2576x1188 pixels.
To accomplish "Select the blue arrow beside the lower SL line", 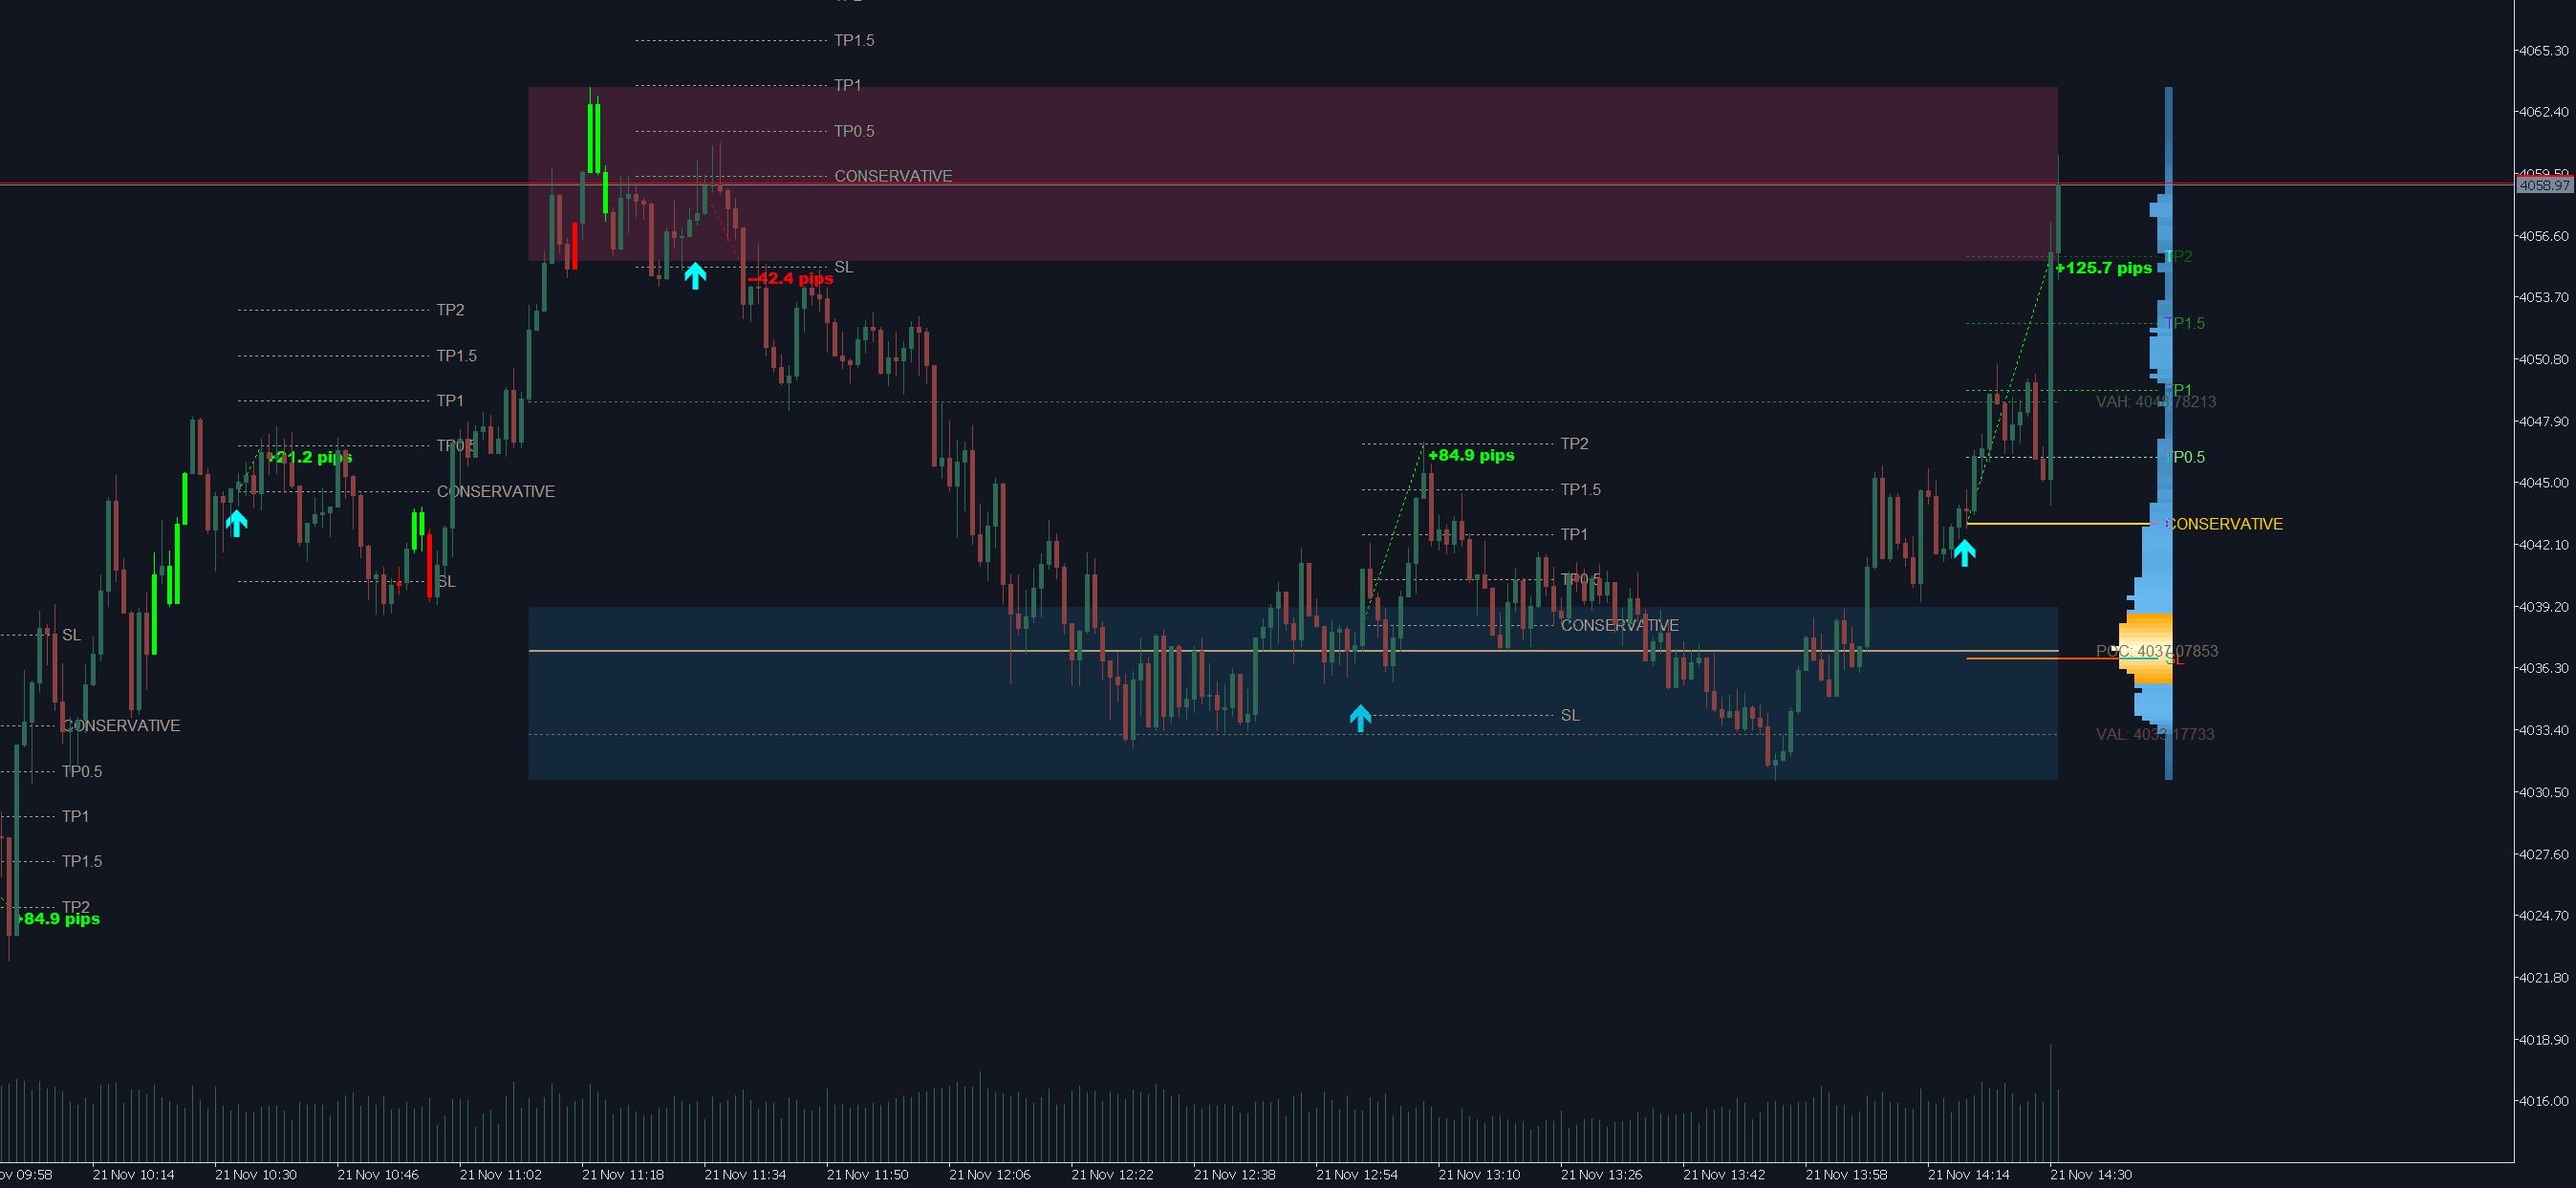I will point(1360,717).
